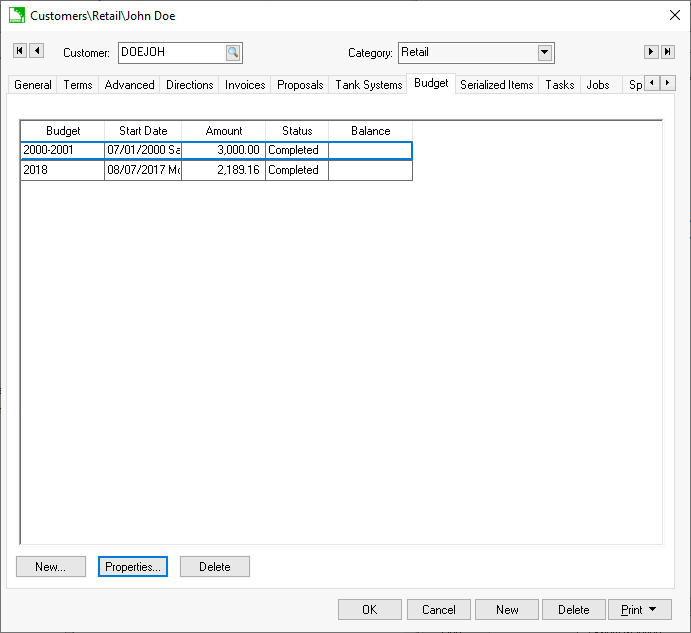The height and width of the screenshot is (633, 691).
Task: Select the Serialized Items tab
Action: pyautogui.click(x=496, y=85)
